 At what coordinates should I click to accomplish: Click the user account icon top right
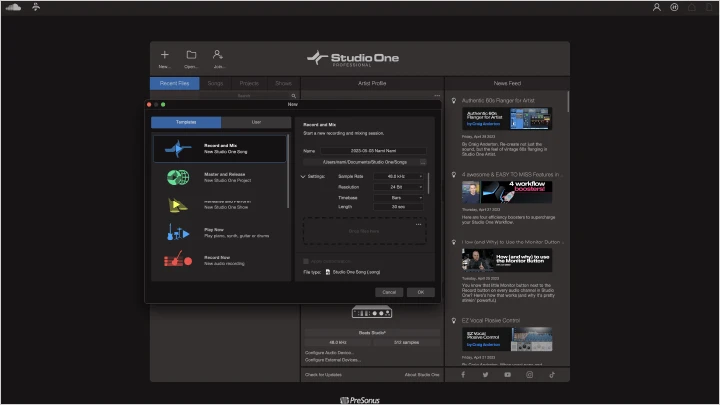coord(657,7)
